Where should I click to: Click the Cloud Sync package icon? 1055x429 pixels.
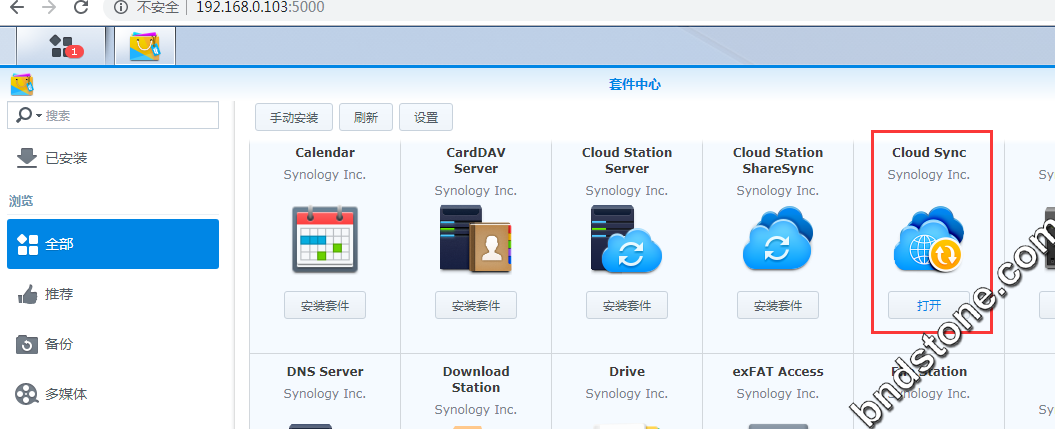click(x=929, y=240)
